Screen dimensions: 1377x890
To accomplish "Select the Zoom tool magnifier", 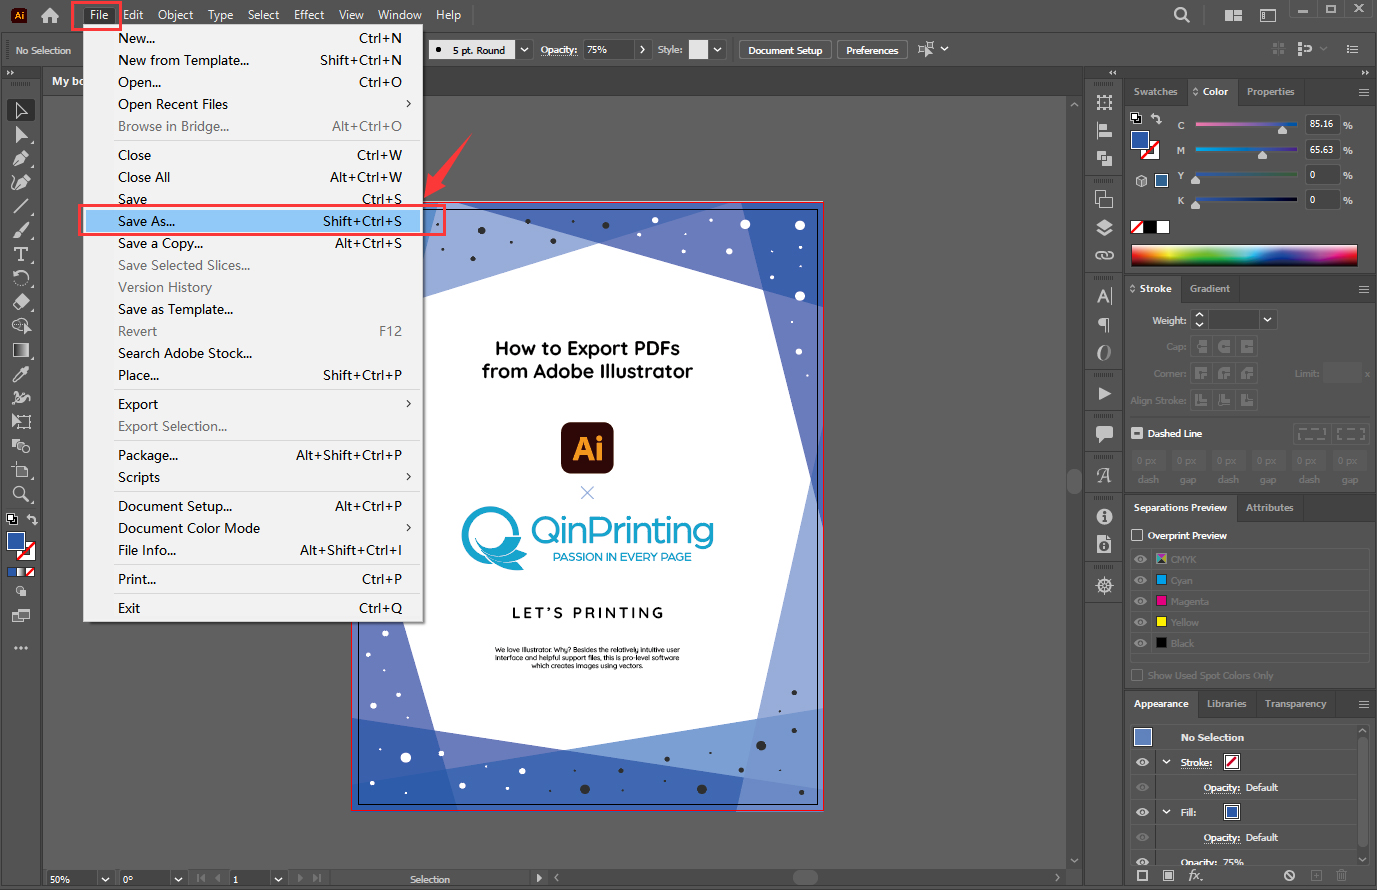I will pos(21,494).
